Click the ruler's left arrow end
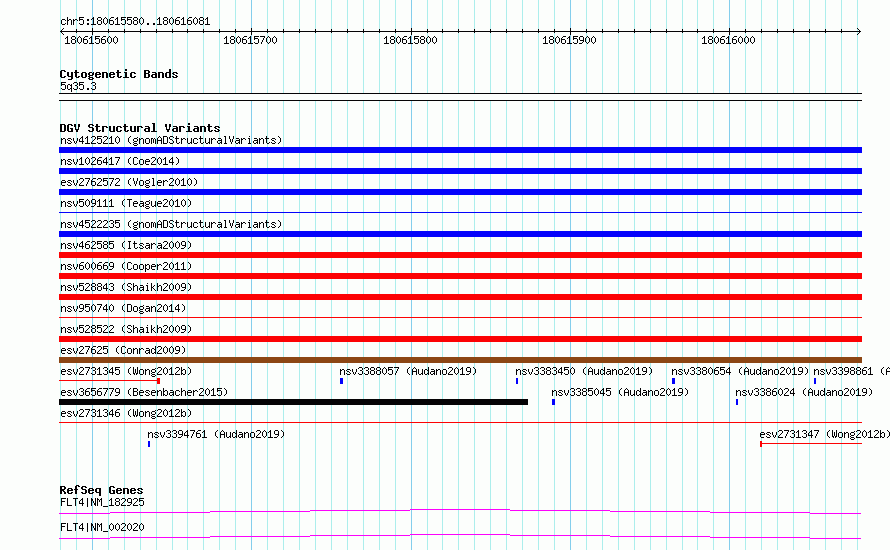Viewport: 890px width, 550px height. (62, 32)
